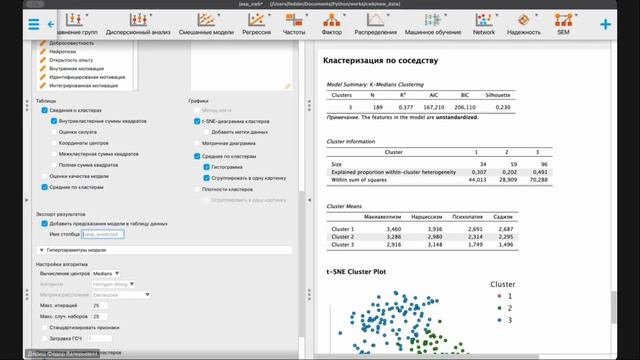The height and width of the screenshot is (360, 640).
Task: Click the Cluster 3 legend color dot
Action: 500,320
